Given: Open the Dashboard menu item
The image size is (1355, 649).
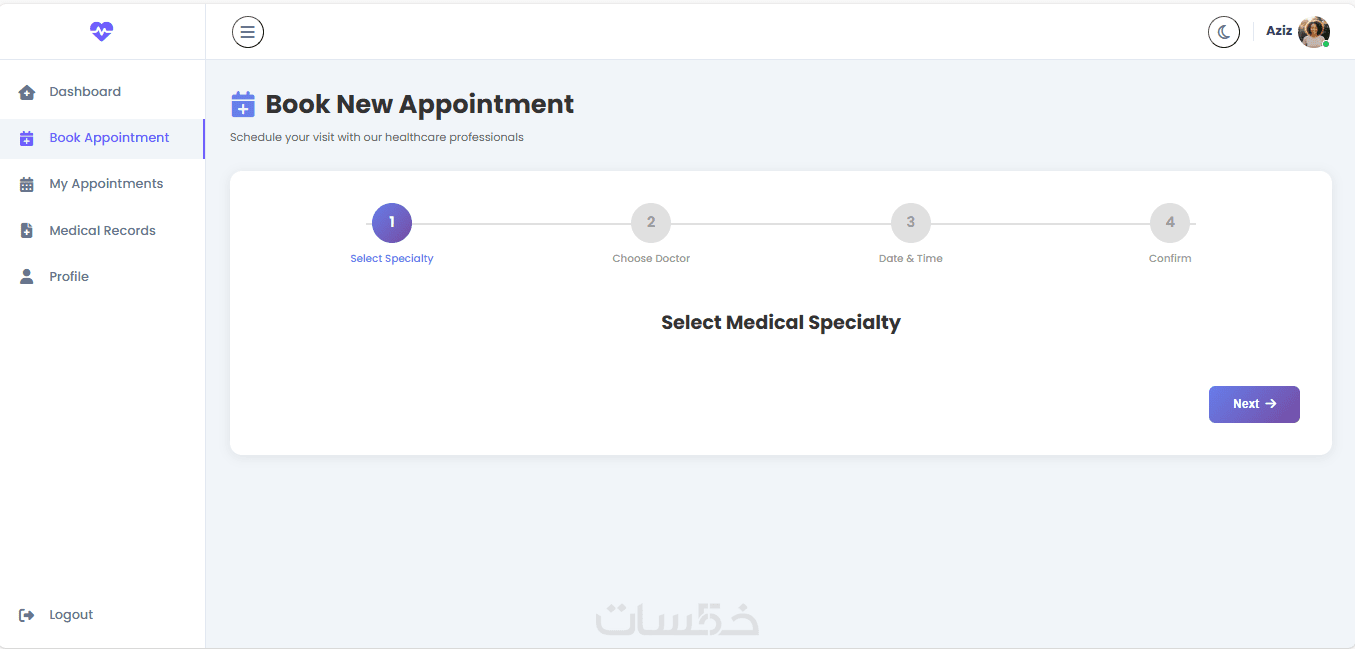Looking at the screenshot, I should tap(85, 92).
